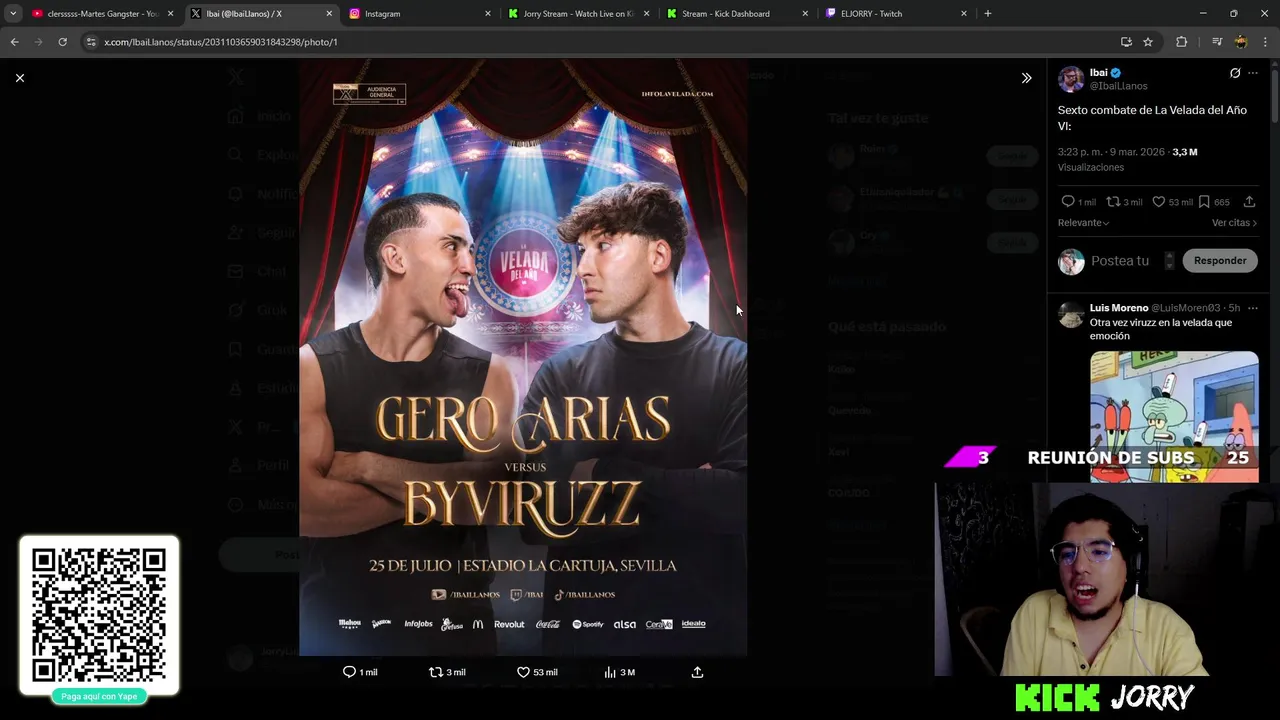Screen dimensions: 1280x720
Task: Open more options on Luis Moreno's reply
Action: (x=1253, y=308)
